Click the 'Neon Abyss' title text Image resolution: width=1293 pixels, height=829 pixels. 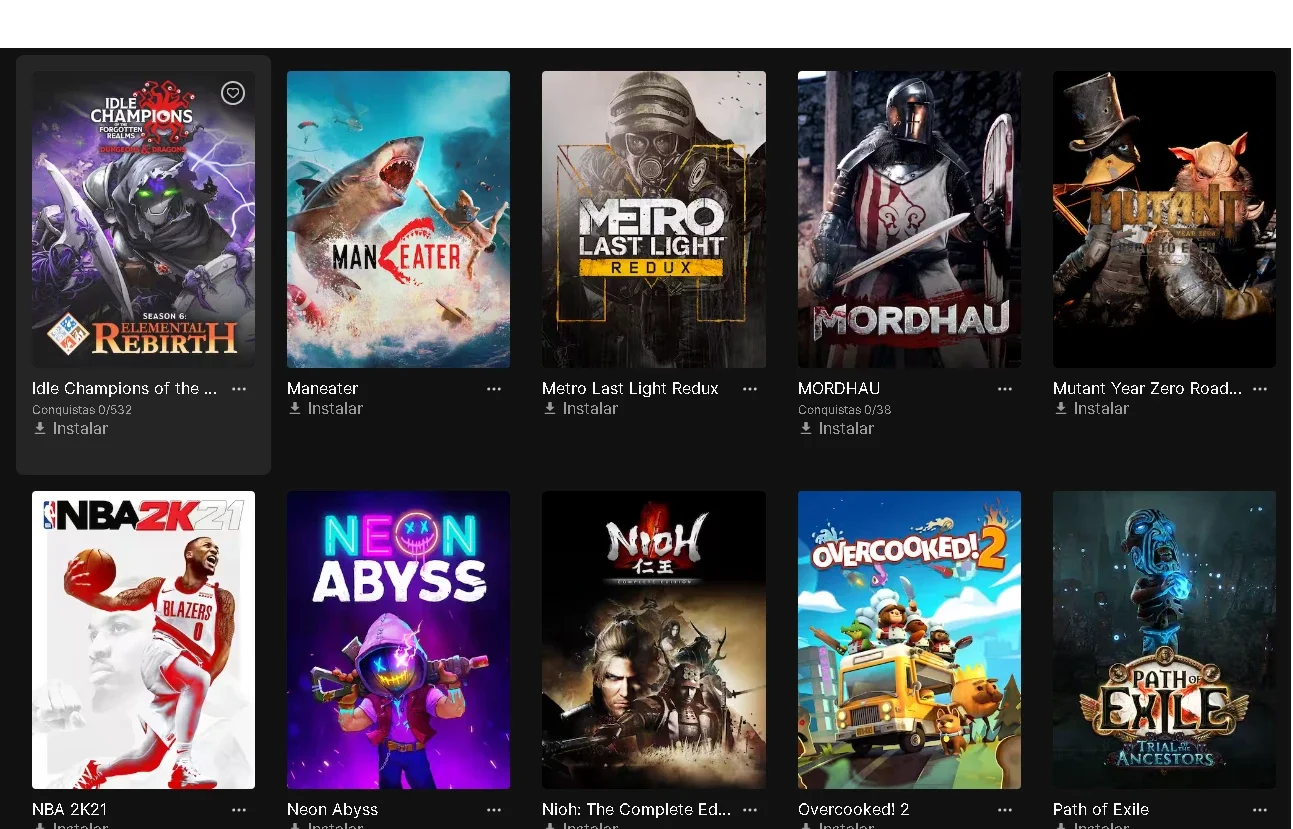(x=332, y=809)
